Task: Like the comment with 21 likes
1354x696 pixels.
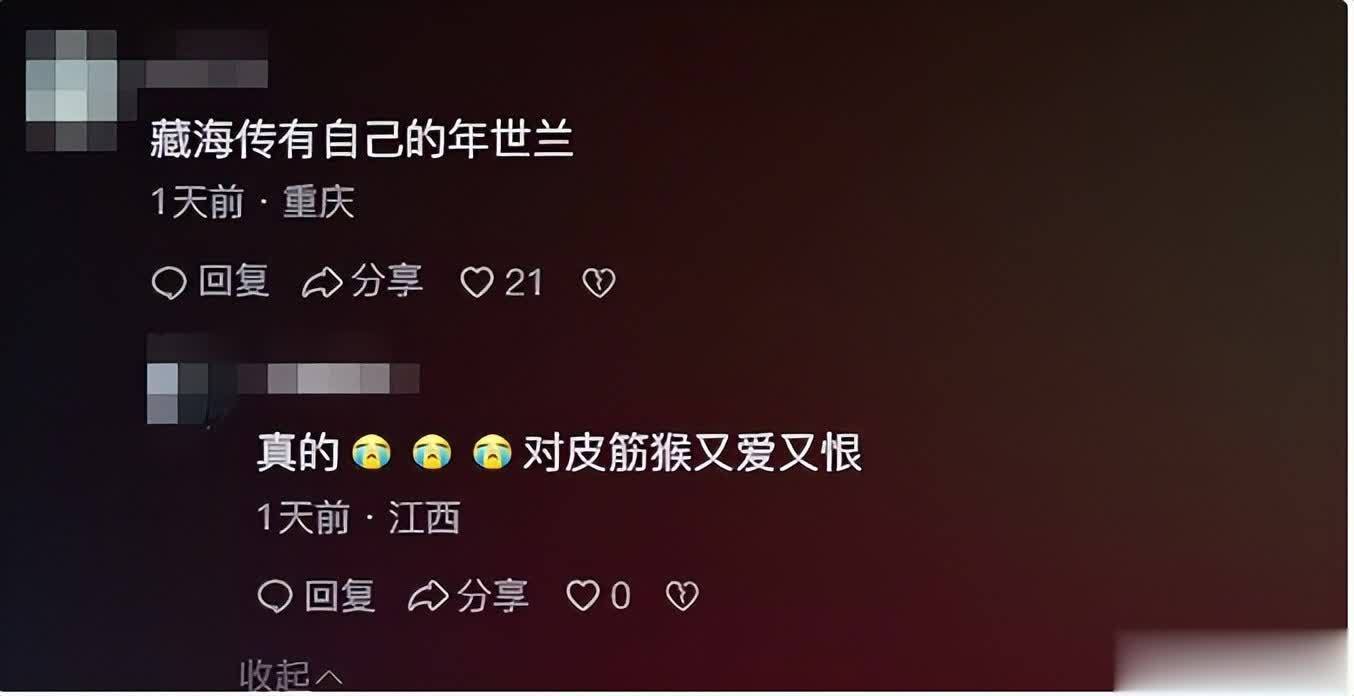Action: [477, 283]
